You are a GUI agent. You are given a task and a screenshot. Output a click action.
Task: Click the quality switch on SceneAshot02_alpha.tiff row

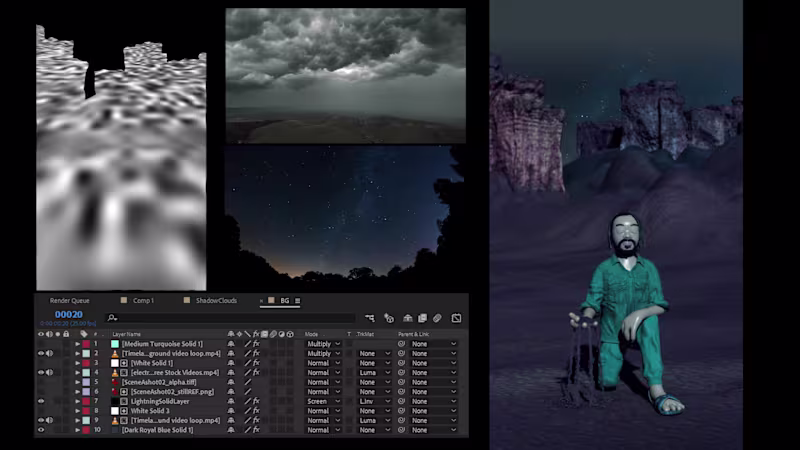pos(247,382)
